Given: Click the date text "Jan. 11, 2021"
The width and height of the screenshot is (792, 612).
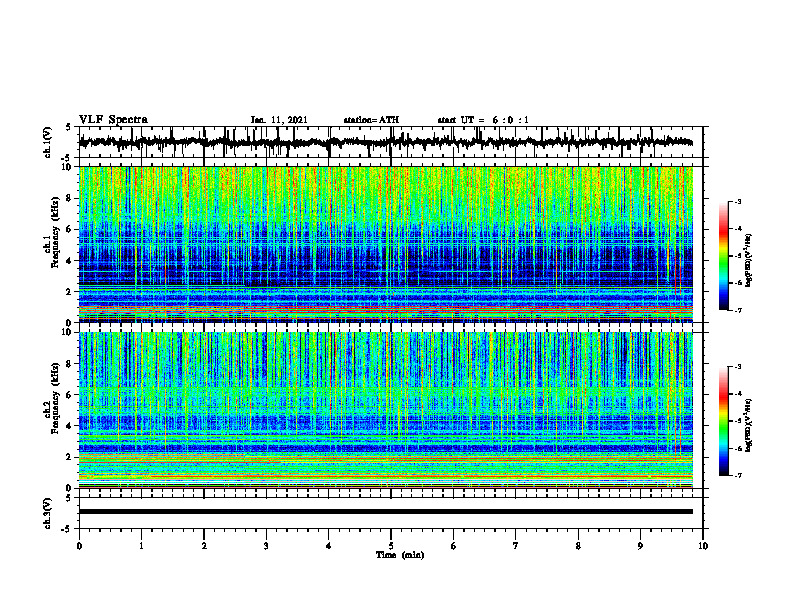Looking at the screenshot, I should 279,120.
